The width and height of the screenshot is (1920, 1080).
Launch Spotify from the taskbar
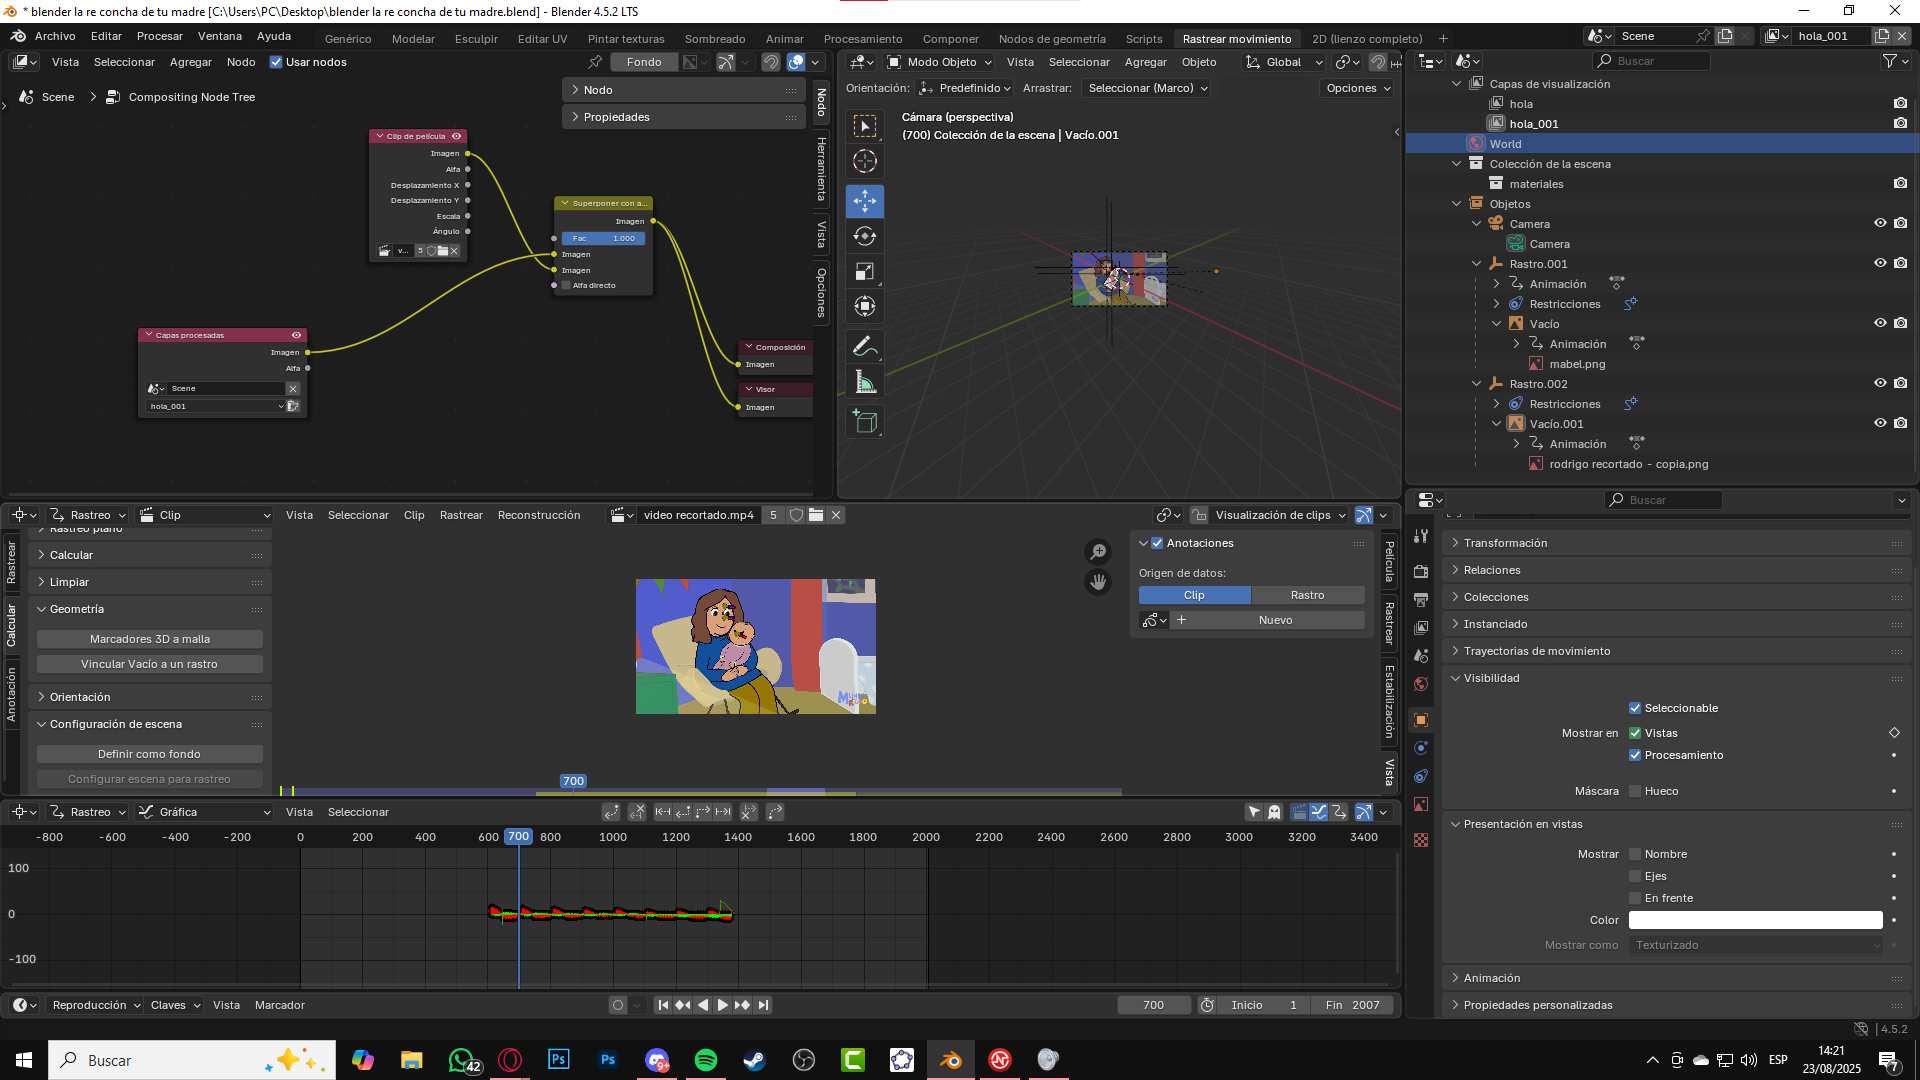point(706,1060)
